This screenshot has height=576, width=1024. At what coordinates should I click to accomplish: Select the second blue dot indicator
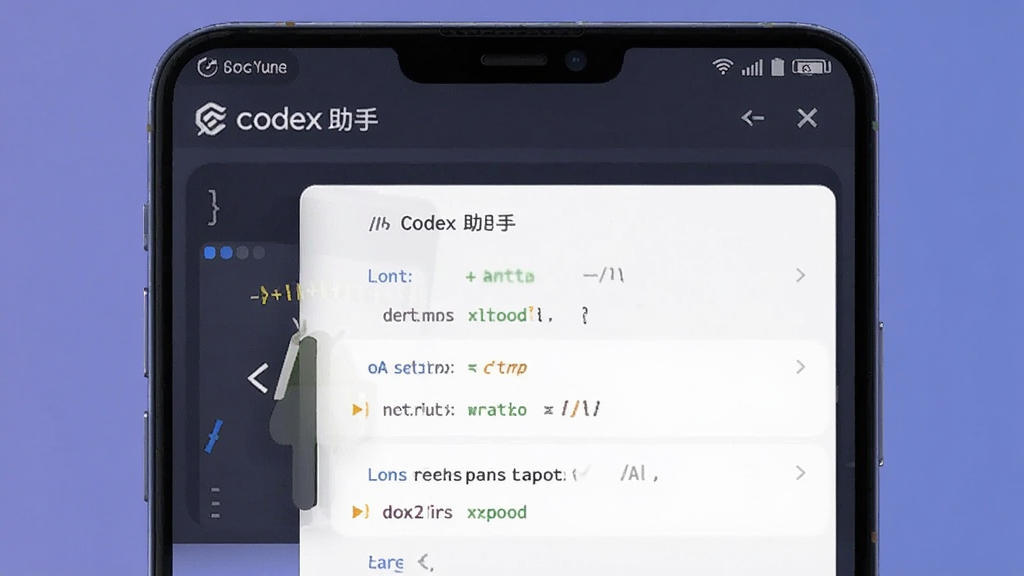click(x=226, y=253)
